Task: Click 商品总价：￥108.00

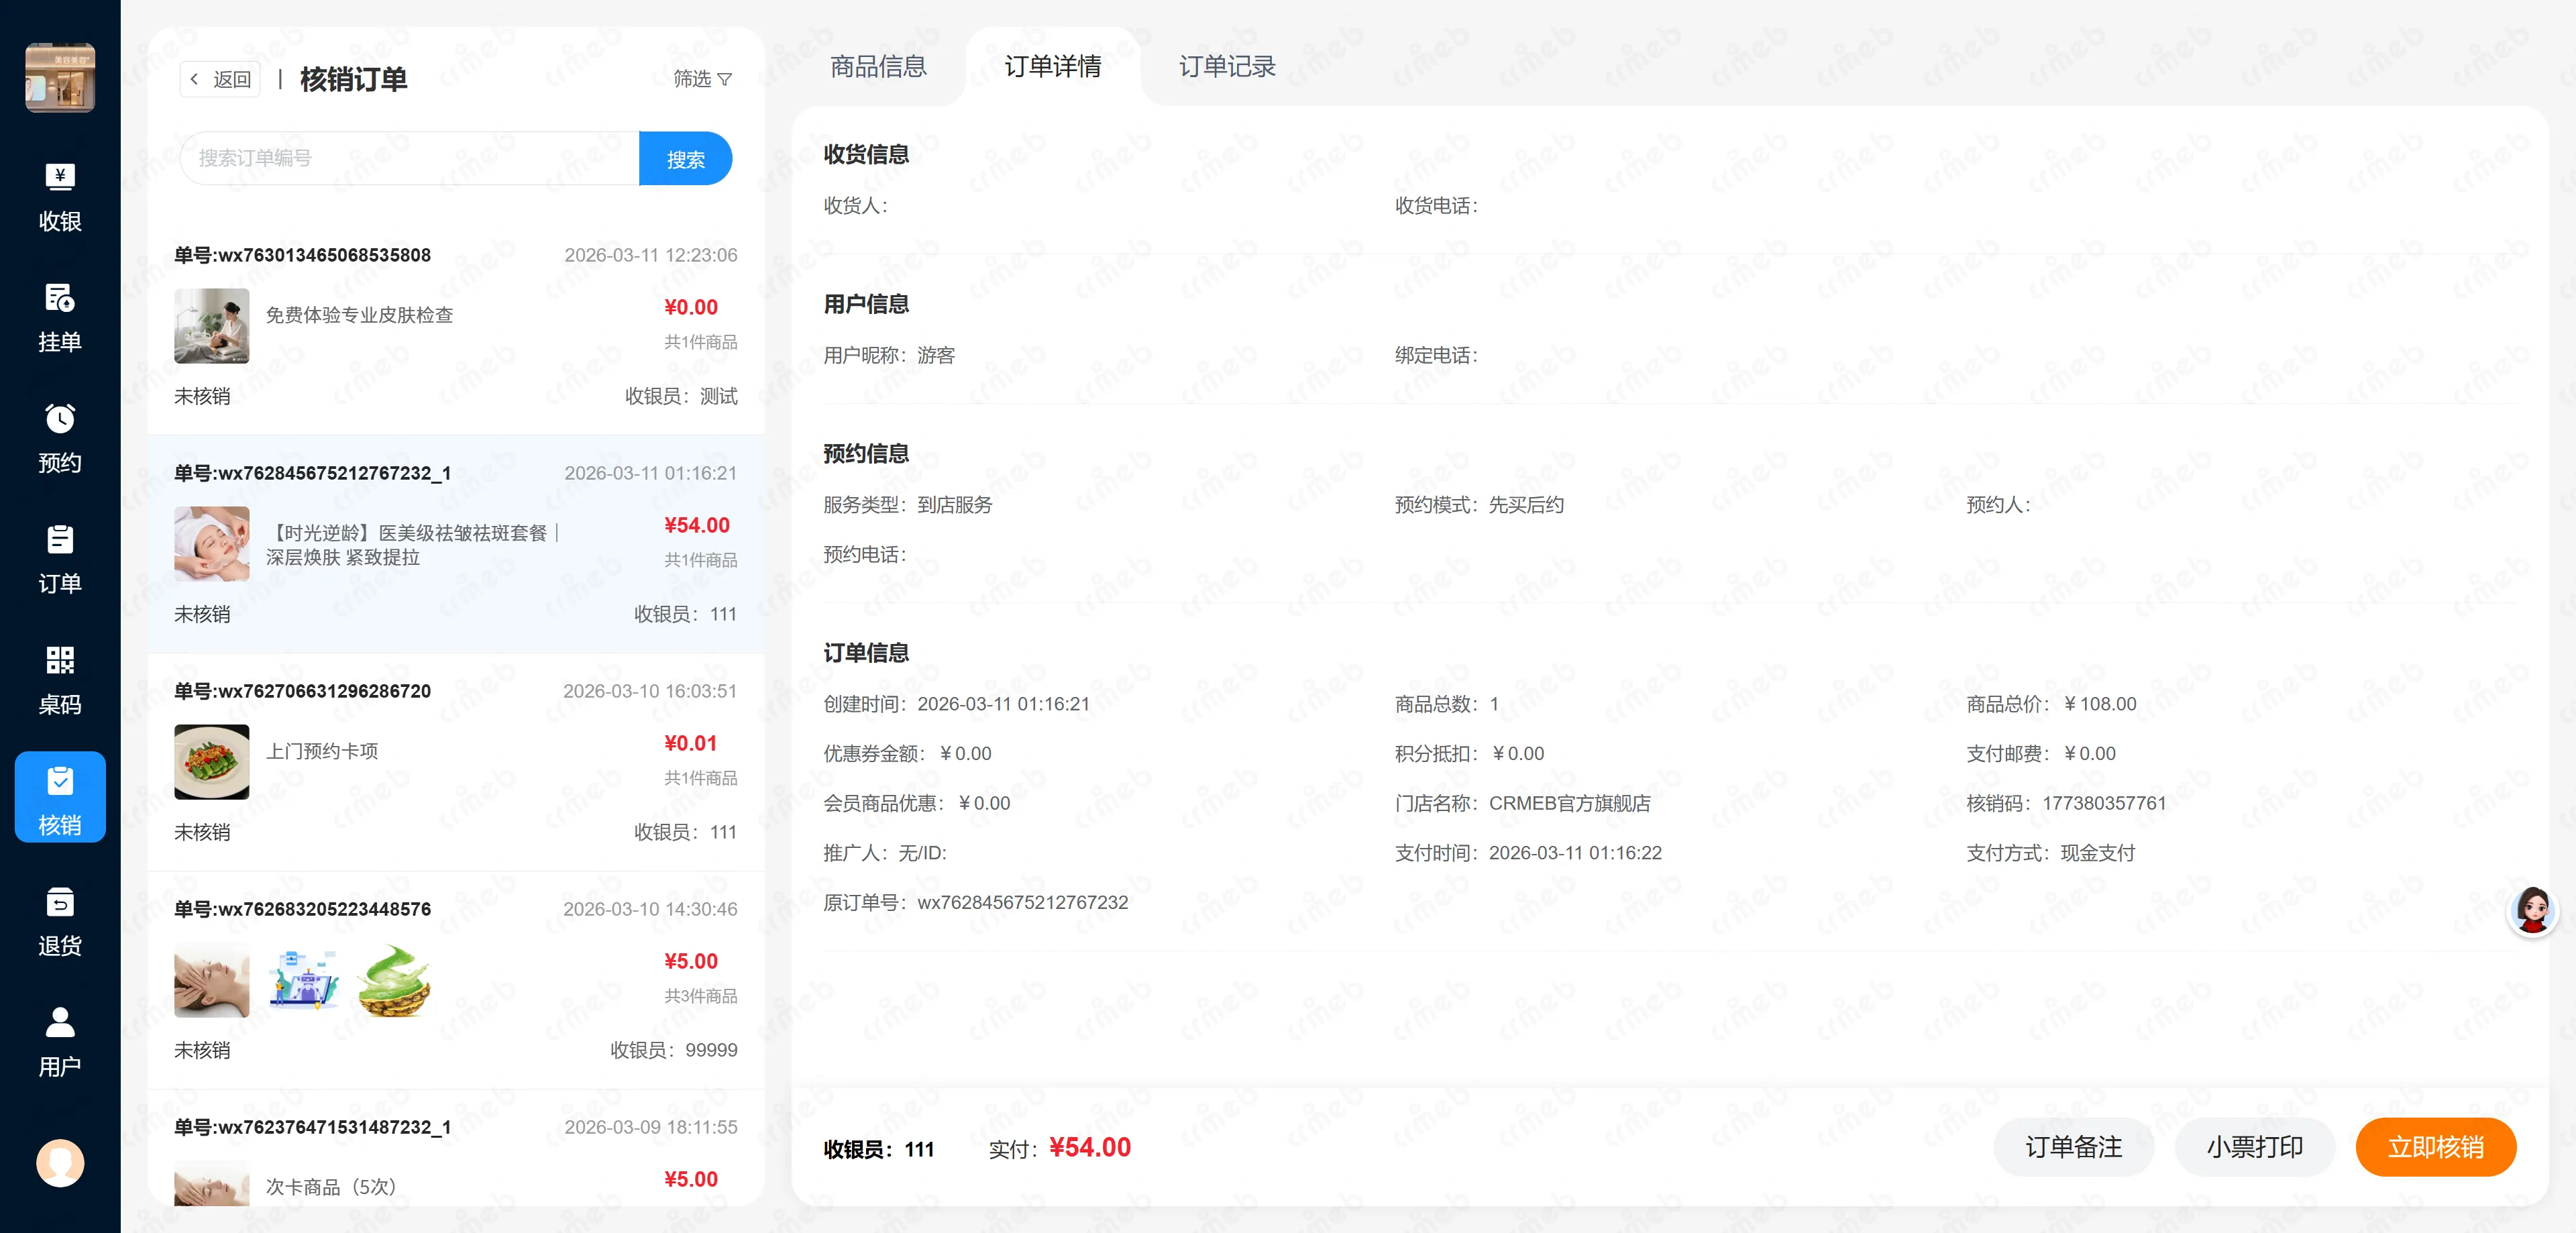Action: pos(2051,704)
